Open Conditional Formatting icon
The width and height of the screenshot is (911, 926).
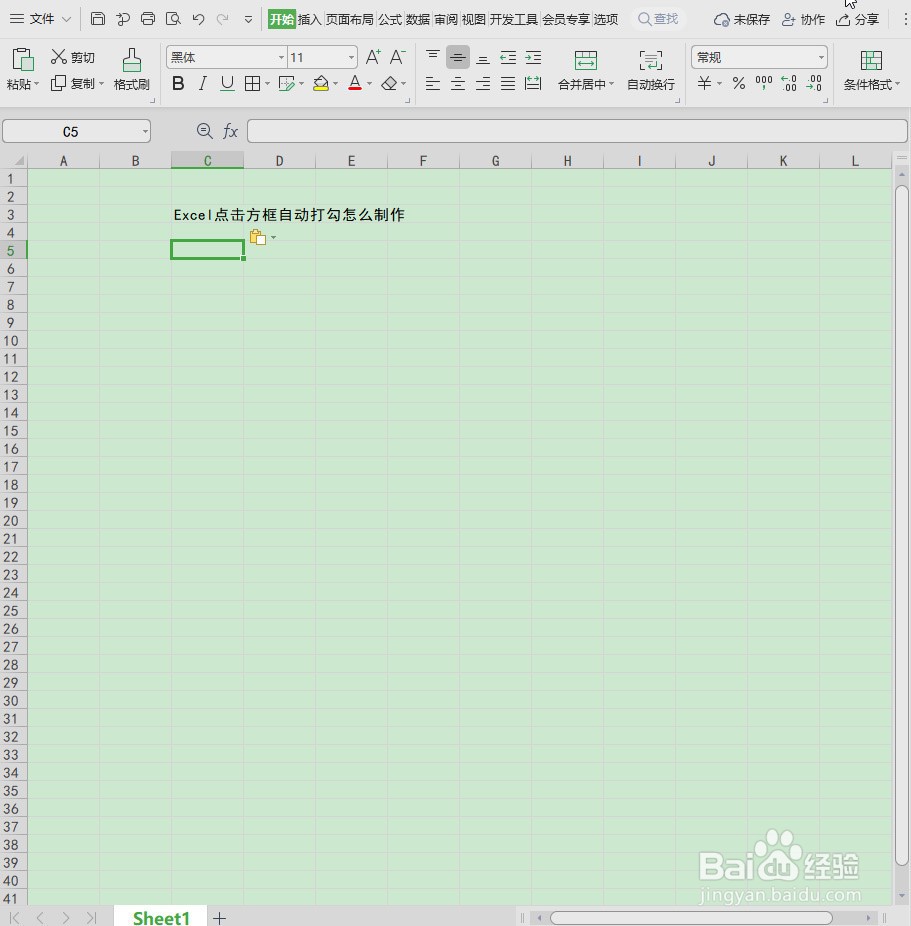[x=871, y=60]
